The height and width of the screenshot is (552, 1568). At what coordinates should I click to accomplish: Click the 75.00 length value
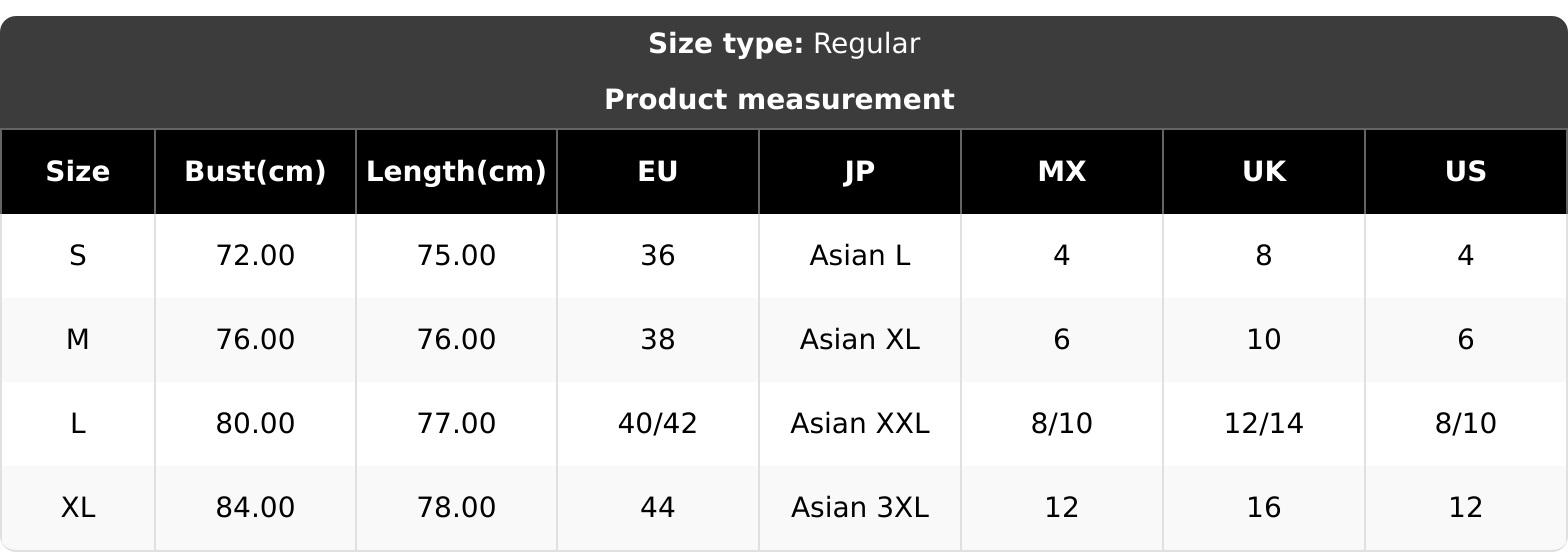pyautogui.click(x=456, y=256)
